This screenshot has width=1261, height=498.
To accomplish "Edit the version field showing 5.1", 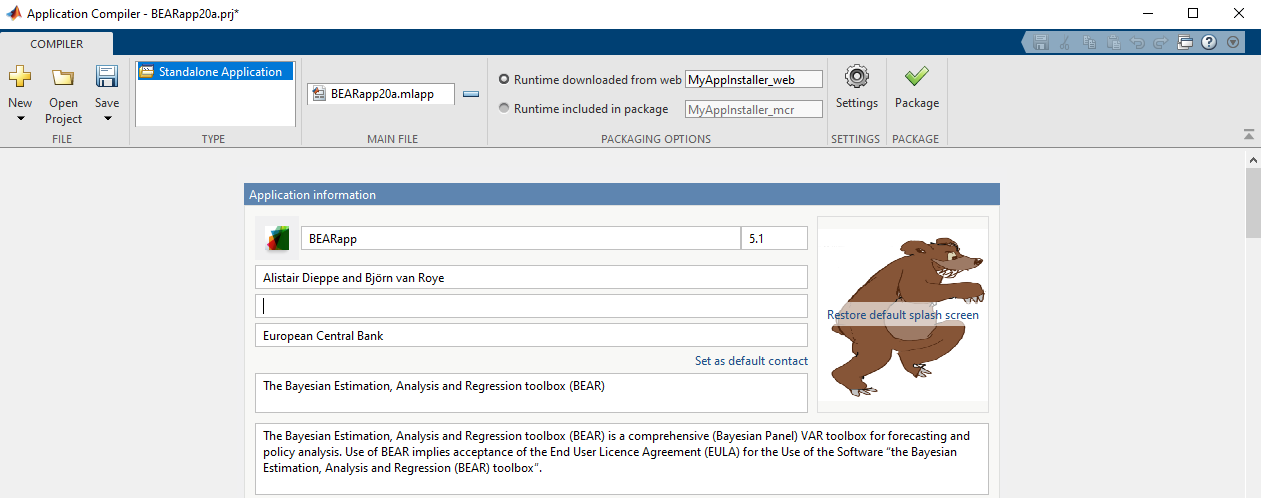I will 774,239.
